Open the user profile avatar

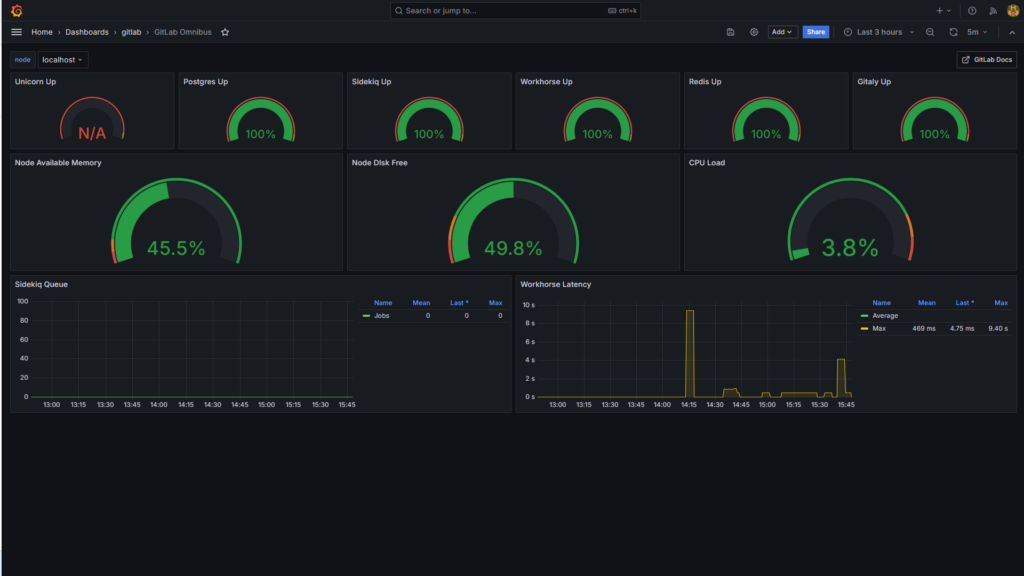point(1013,10)
